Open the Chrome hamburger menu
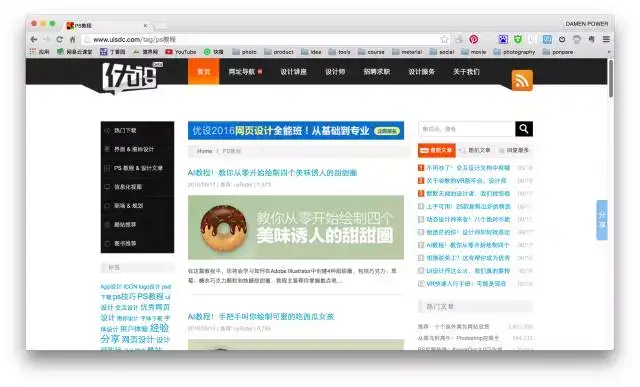Image resolution: width=640 pixels, height=387 pixels. [x=606, y=39]
